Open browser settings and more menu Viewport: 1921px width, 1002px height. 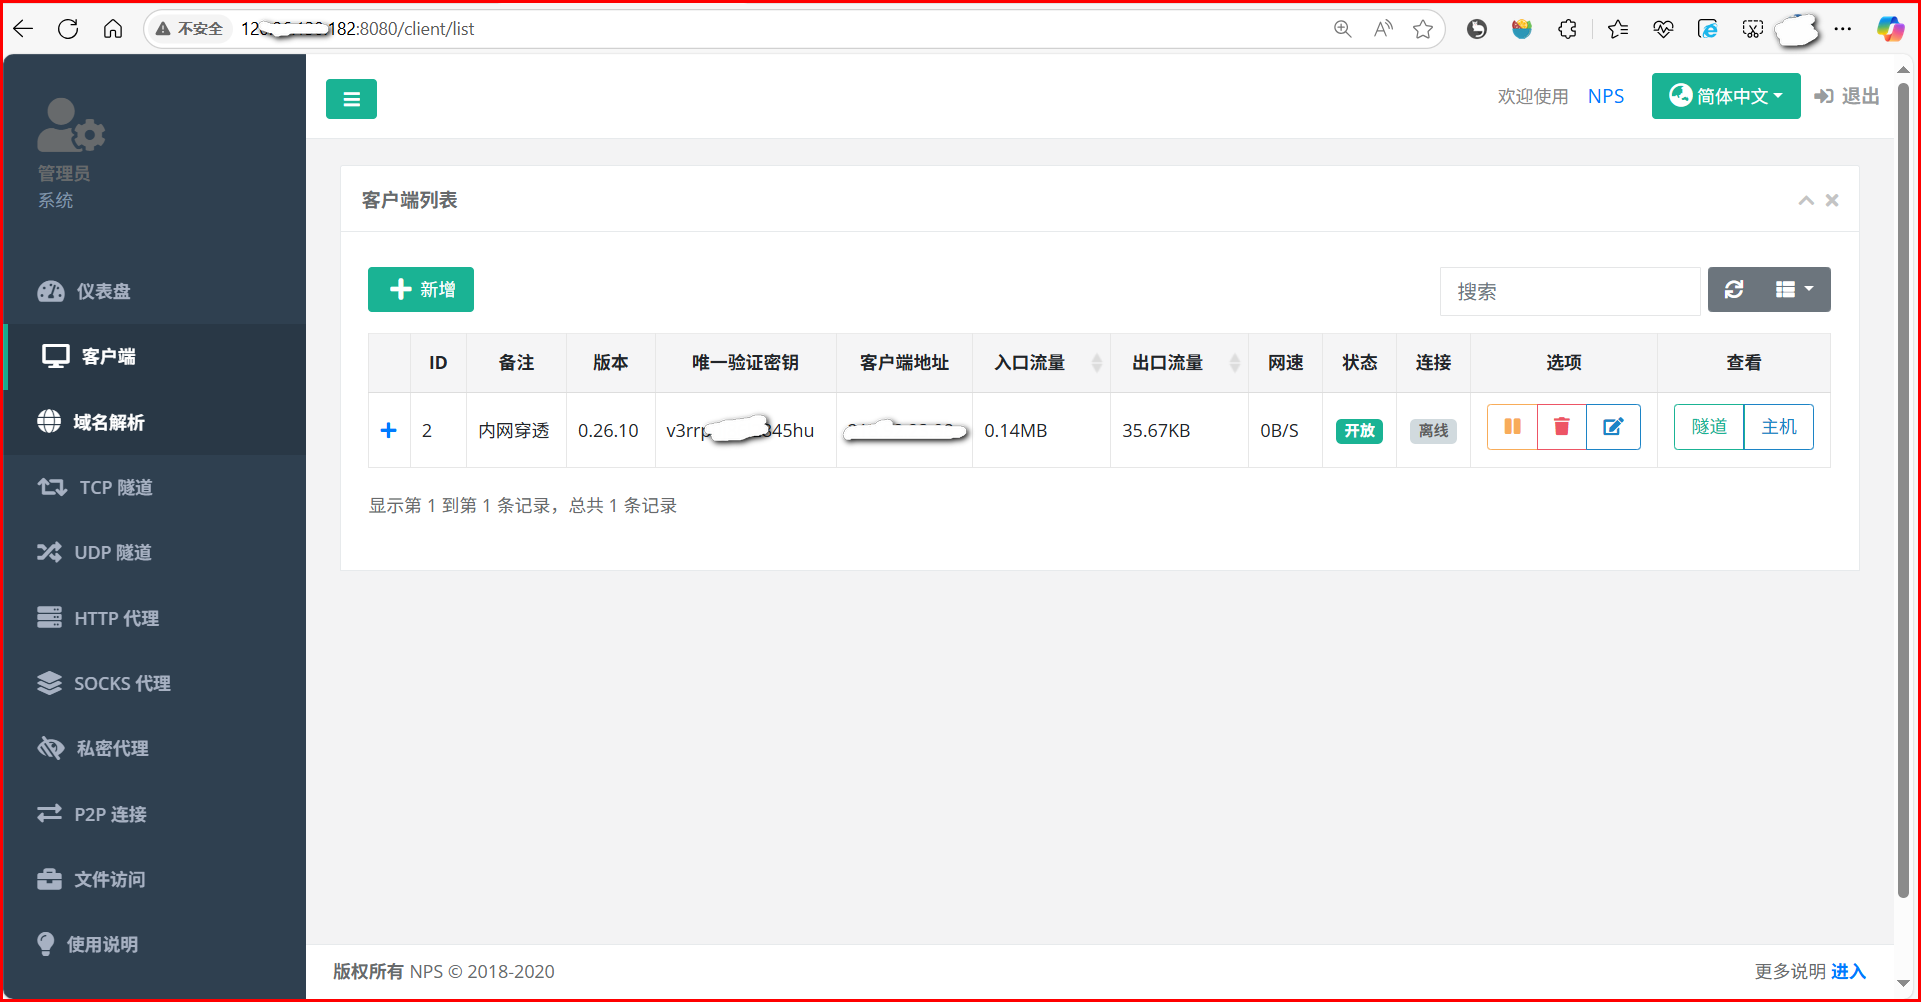pos(1843,29)
